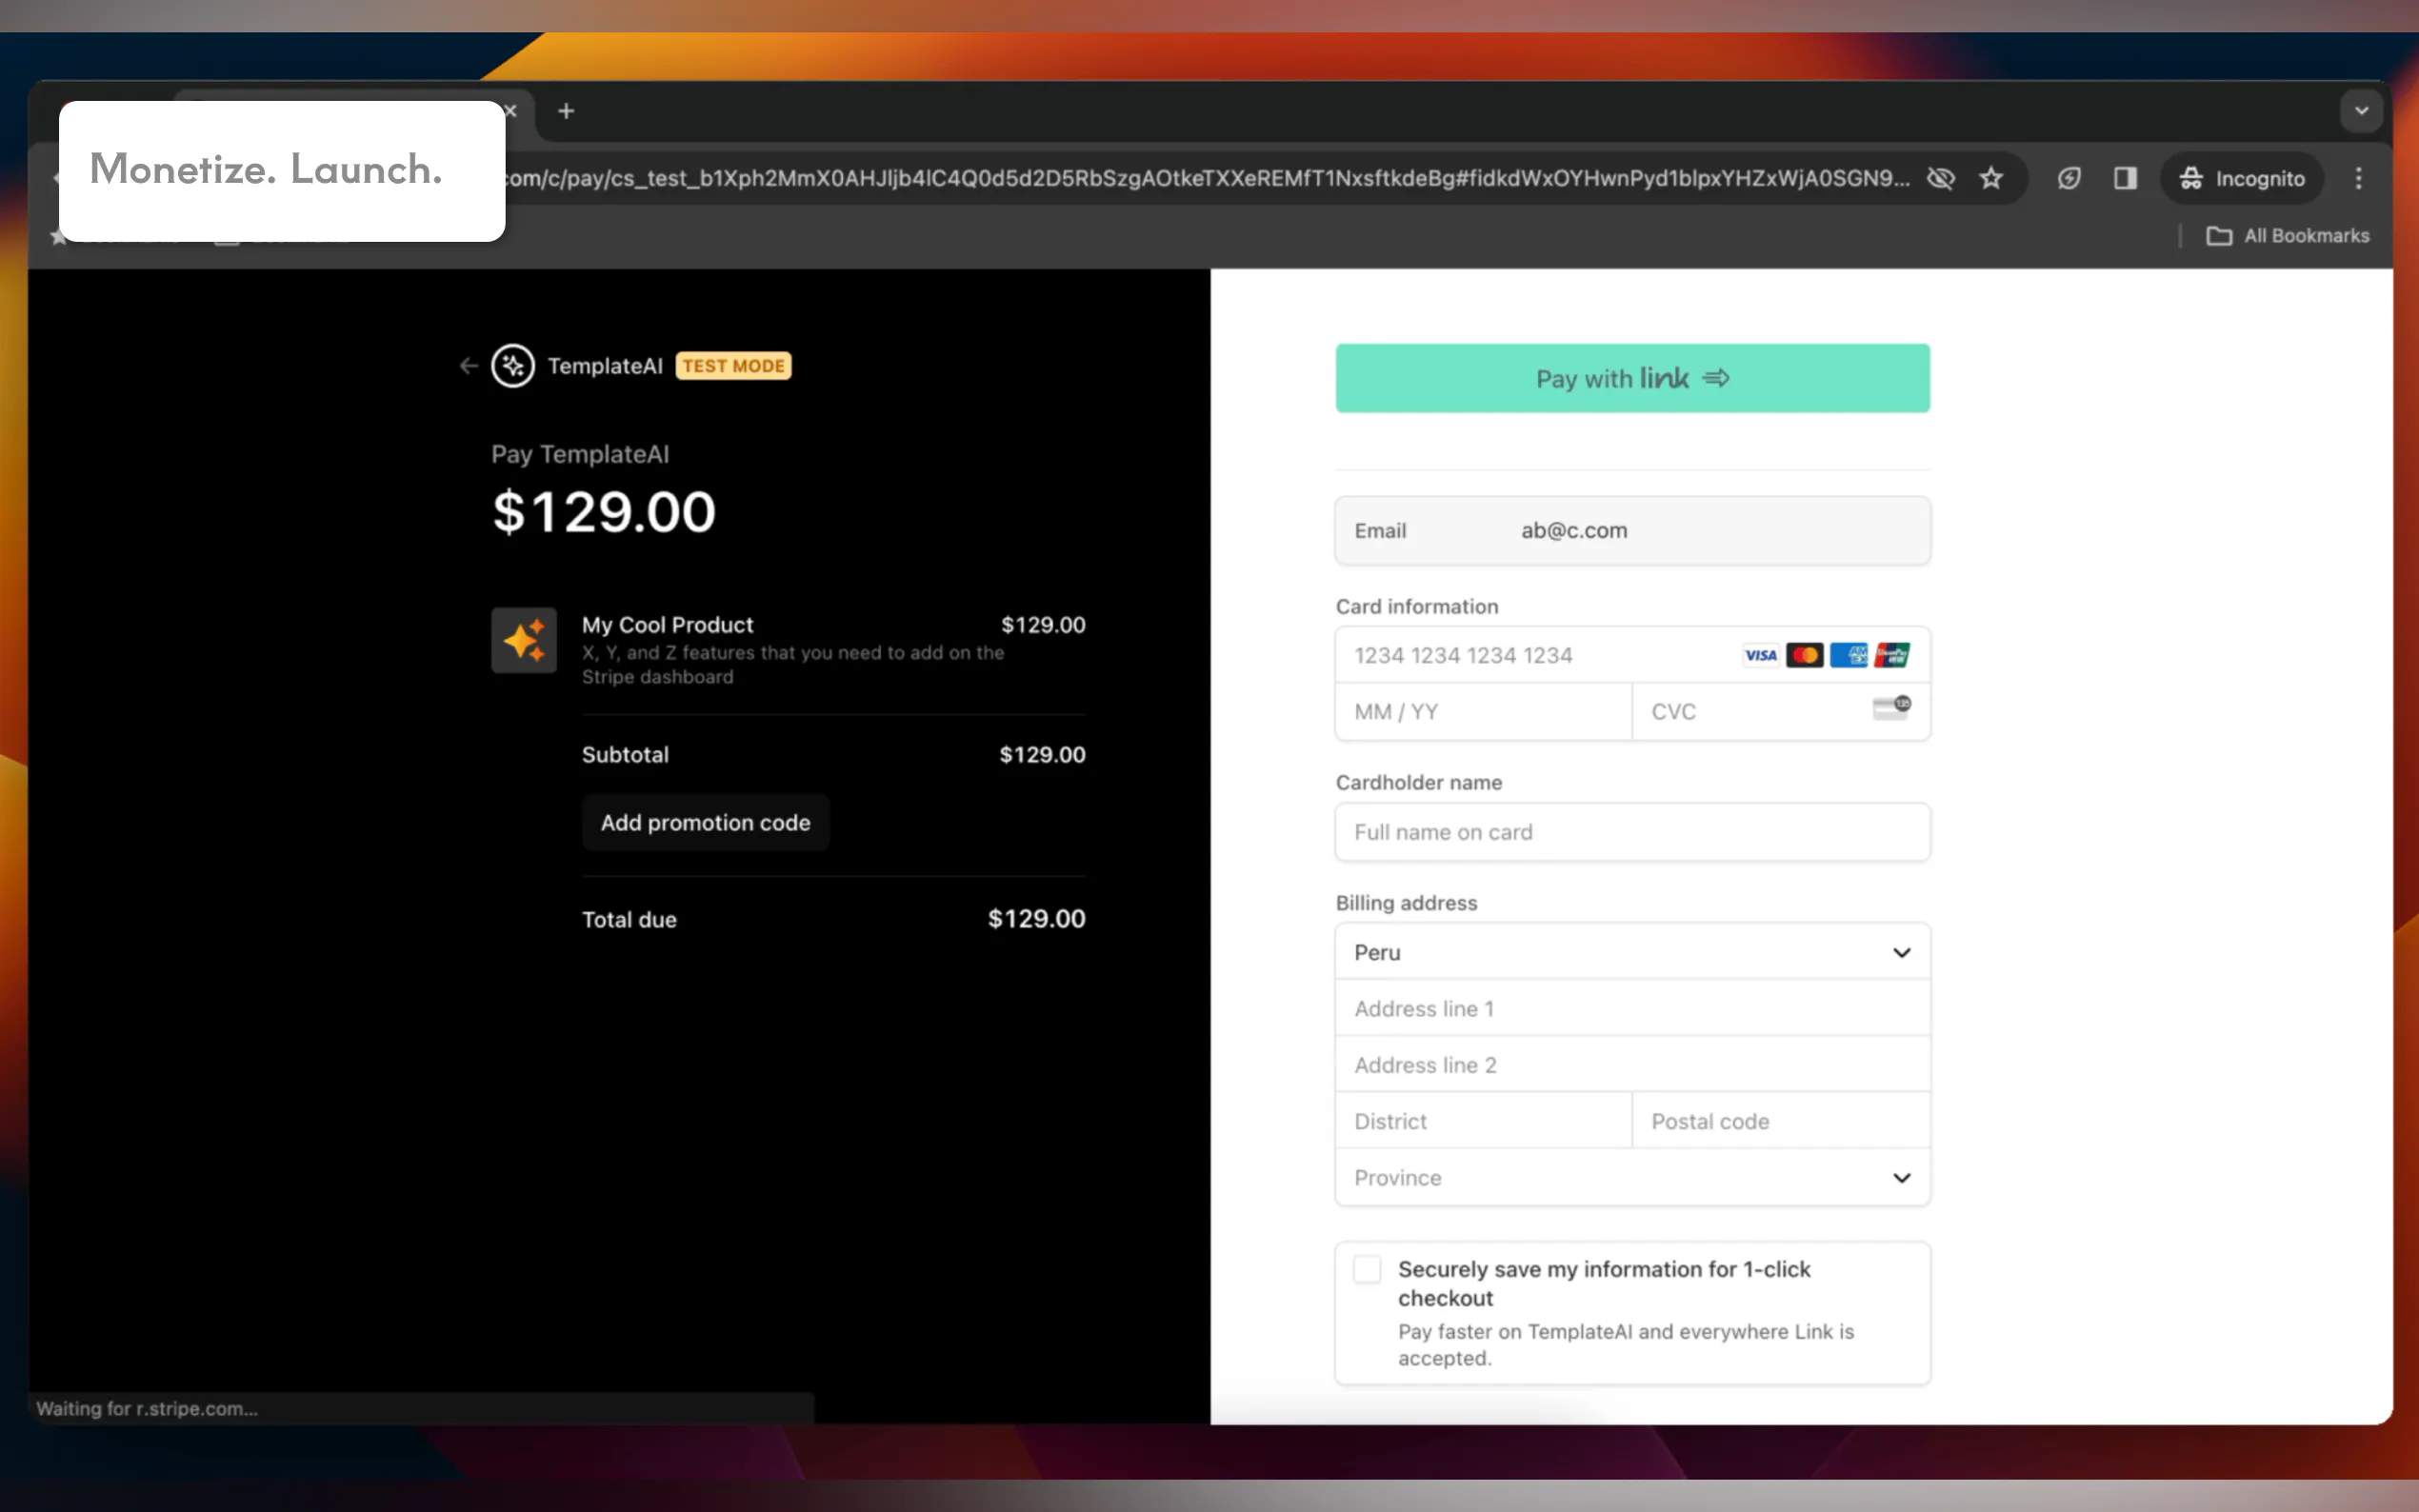Image resolution: width=2419 pixels, height=1512 pixels.
Task: Check the save information for 1-click checkout box
Action: pyautogui.click(x=1367, y=1269)
